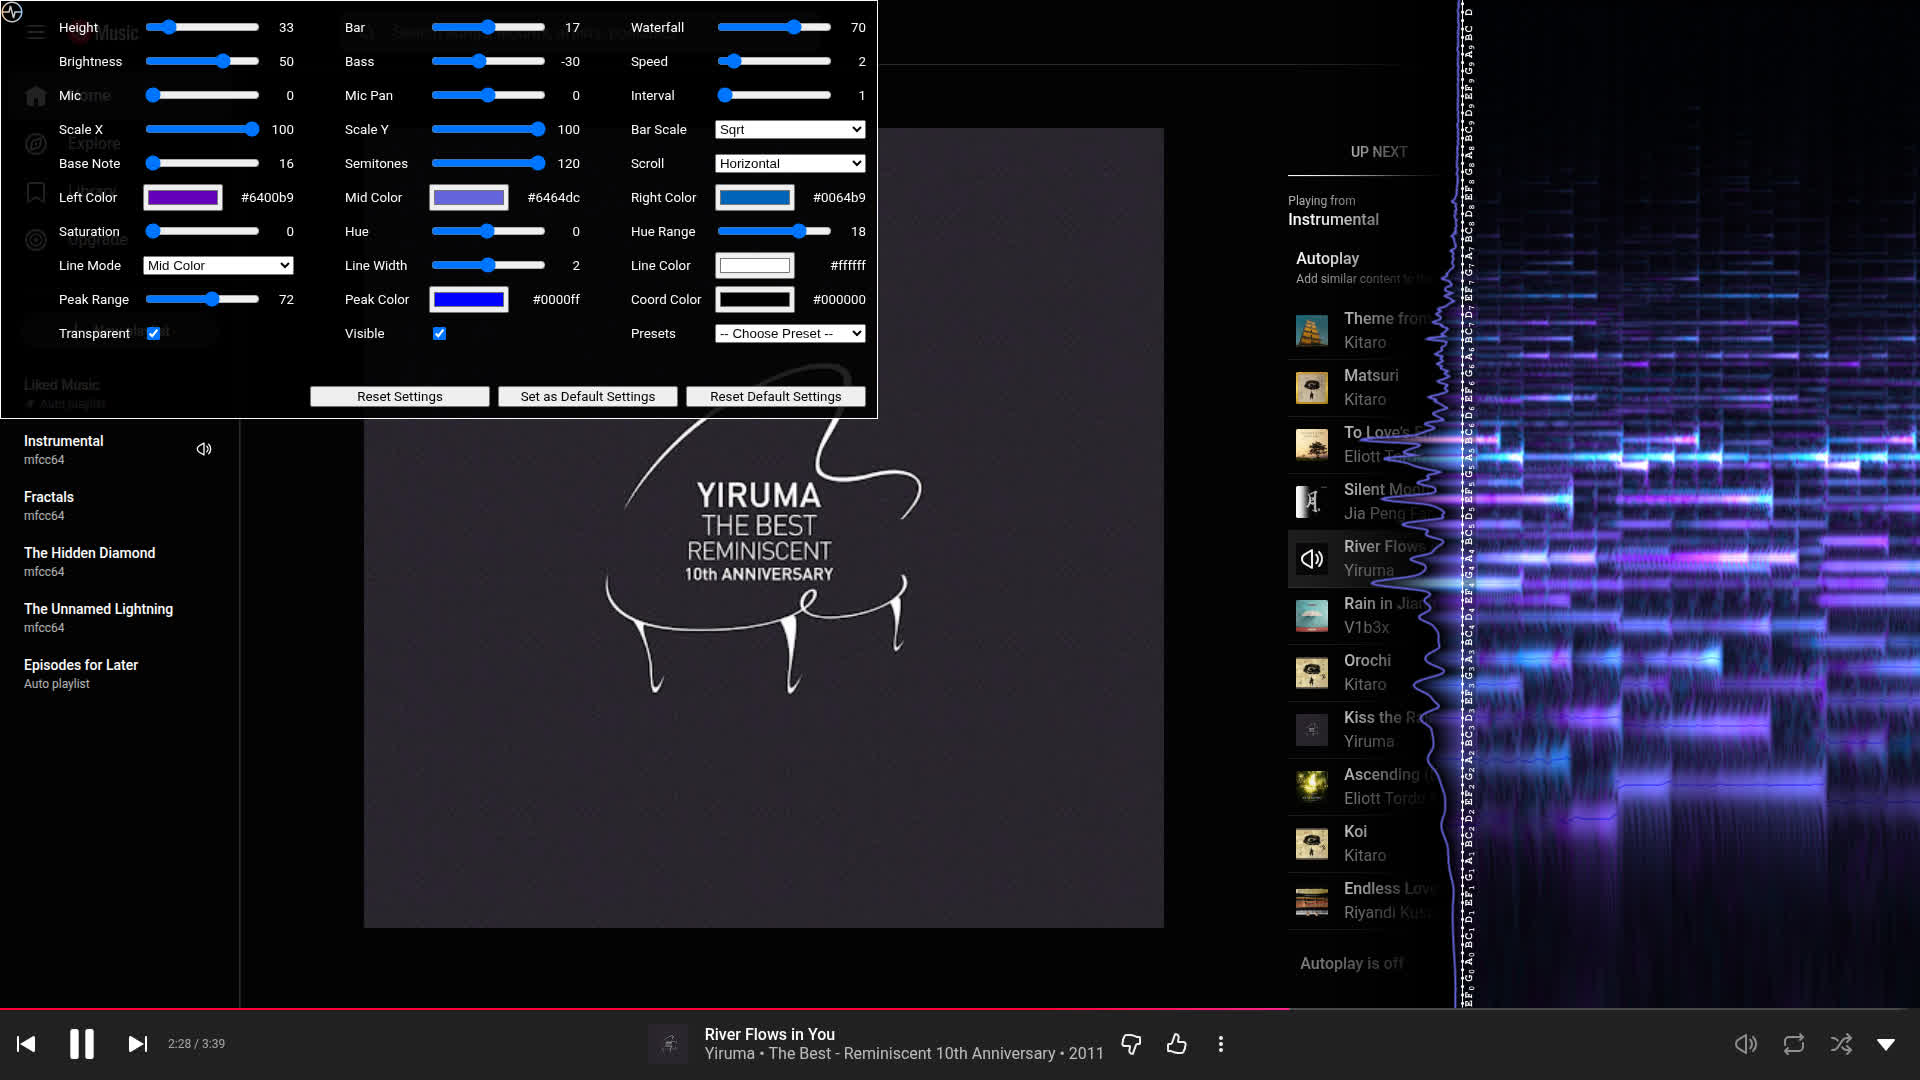Click the Orochi album thumbnail
1920x1080 pixels.
click(x=1312, y=673)
